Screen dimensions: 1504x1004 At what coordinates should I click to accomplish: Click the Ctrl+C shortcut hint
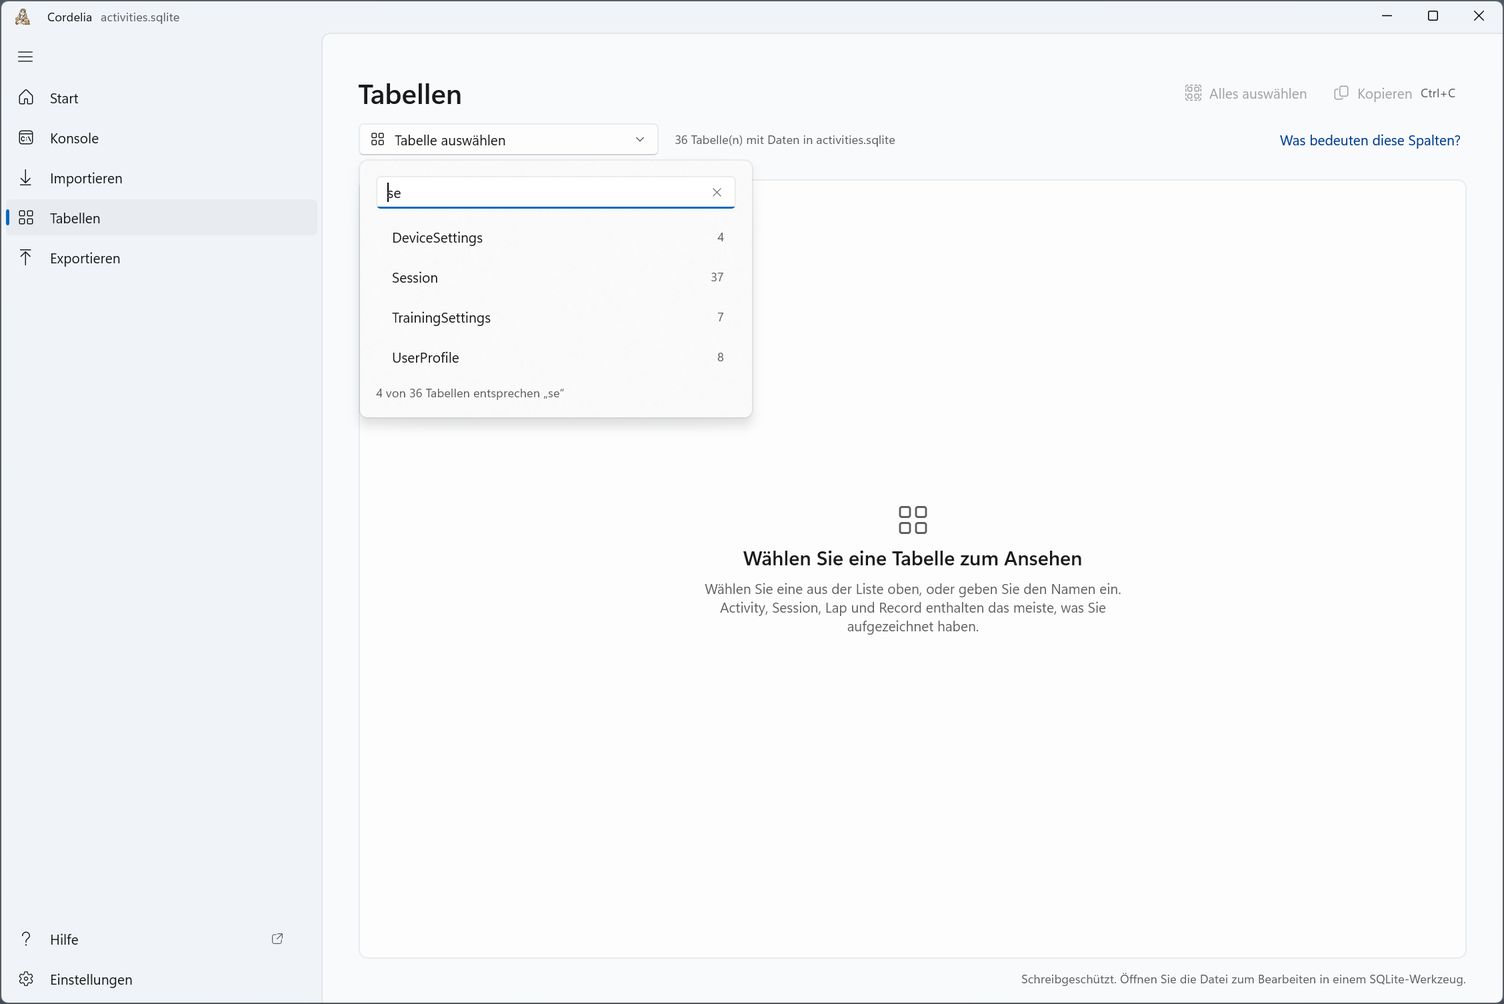(1438, 93)
